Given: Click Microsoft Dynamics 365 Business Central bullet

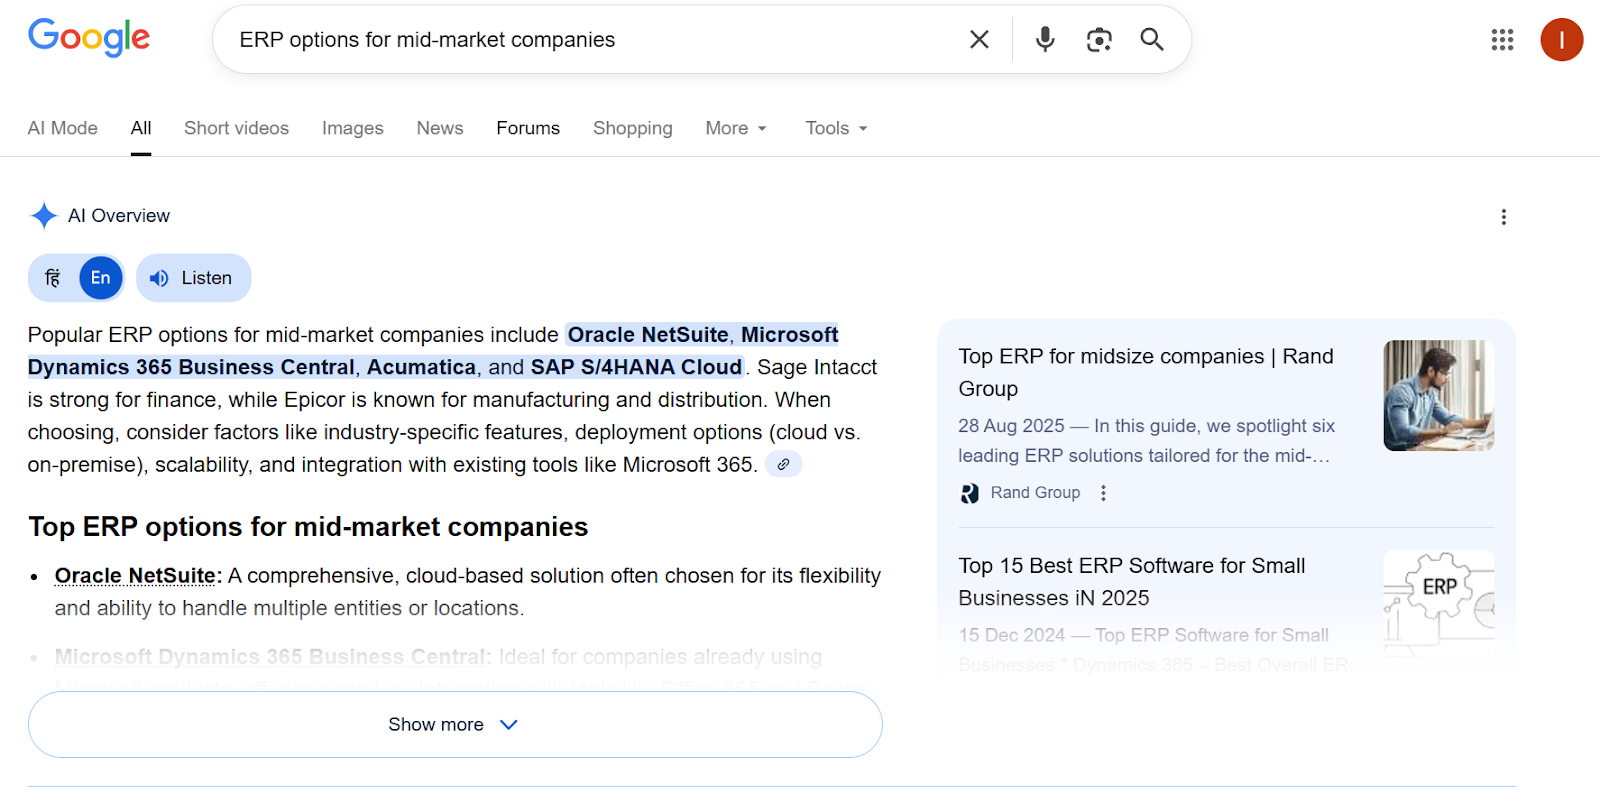Looking at the screenshot, I should [x=270, y=657].
